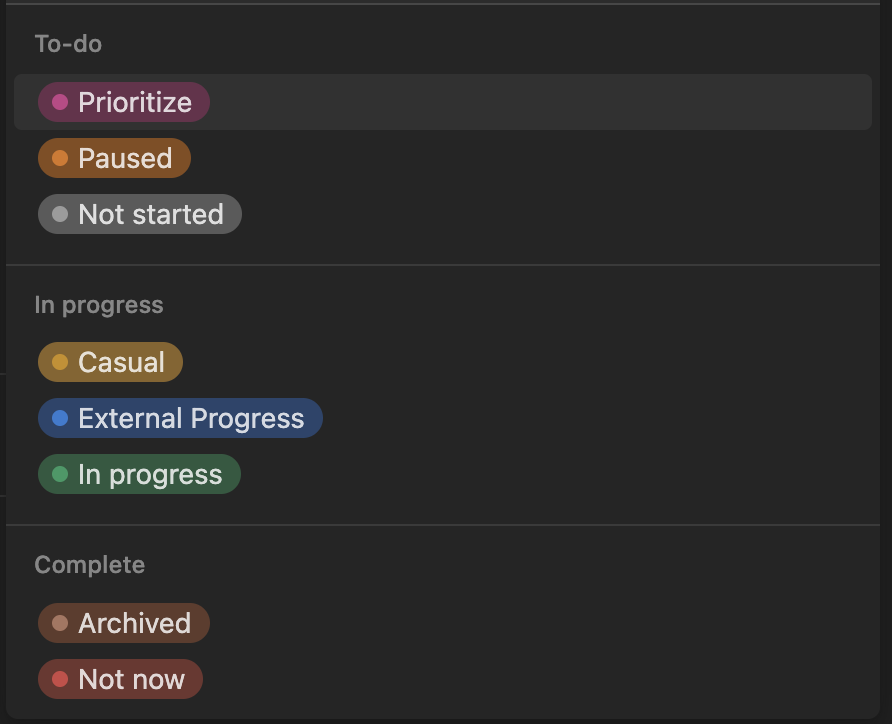Click the blue dot in External Progress

(x=60, y=418)
